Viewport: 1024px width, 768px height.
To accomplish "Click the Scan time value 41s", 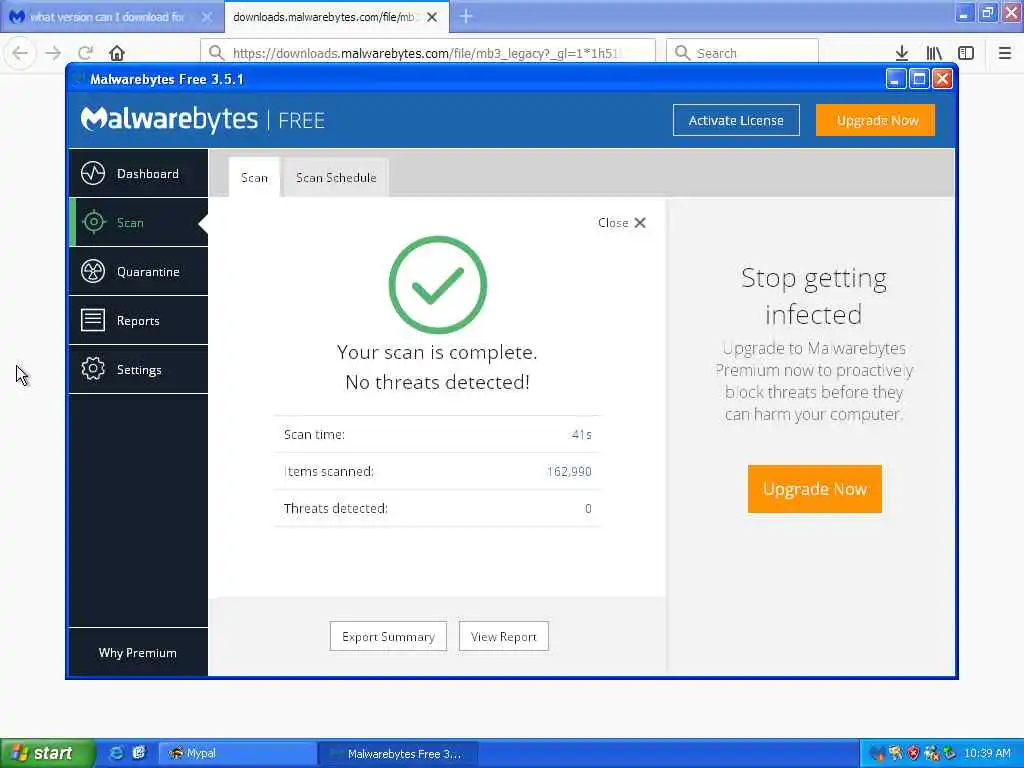I will 581,435.
